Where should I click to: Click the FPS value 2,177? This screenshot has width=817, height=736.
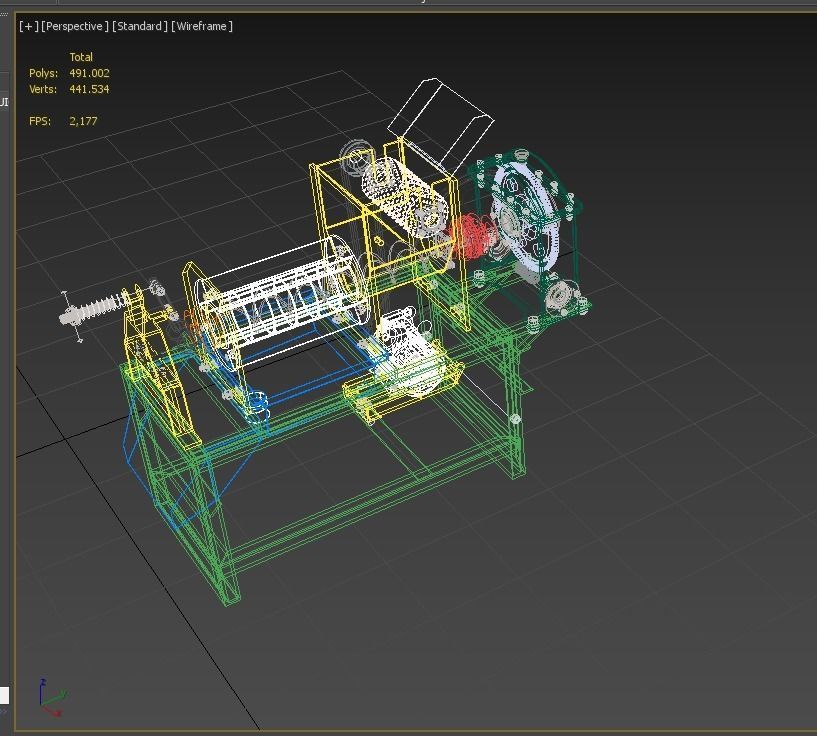point(83,121)
